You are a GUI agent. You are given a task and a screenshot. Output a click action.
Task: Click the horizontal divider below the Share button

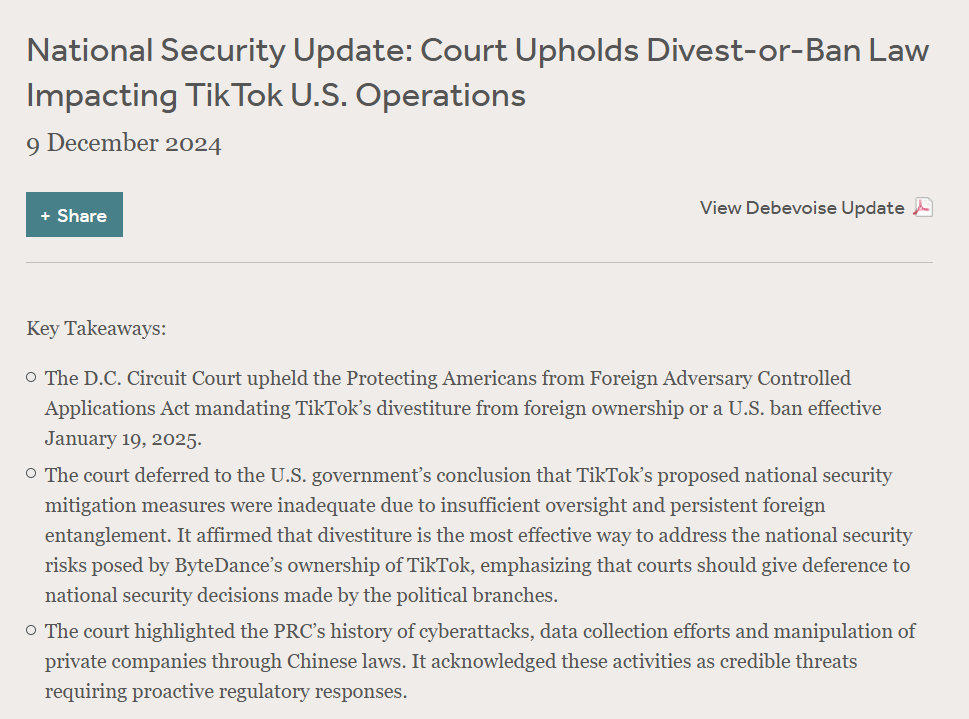[x=479, y=263]
